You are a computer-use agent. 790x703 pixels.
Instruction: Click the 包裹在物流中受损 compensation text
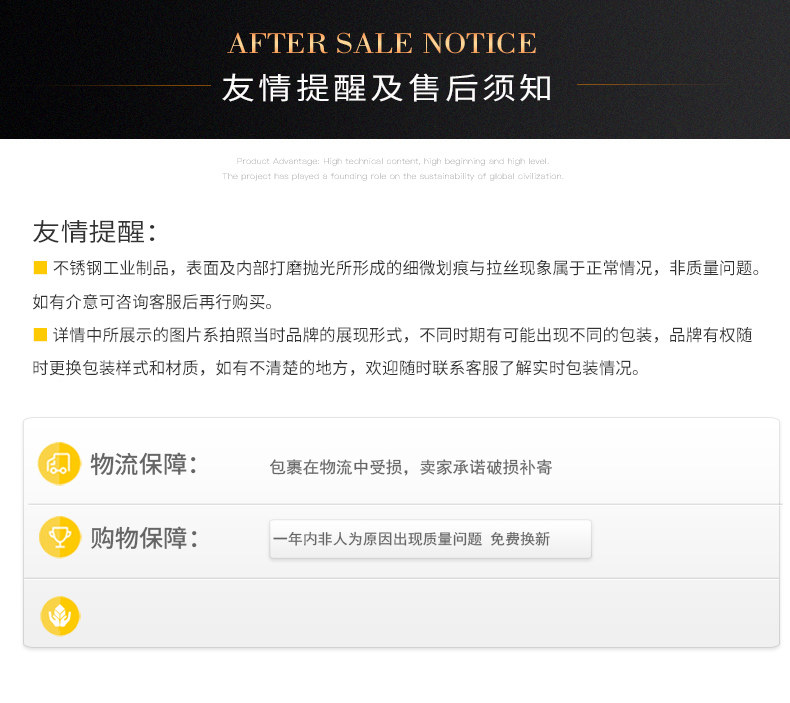click(x=411, y=467)
